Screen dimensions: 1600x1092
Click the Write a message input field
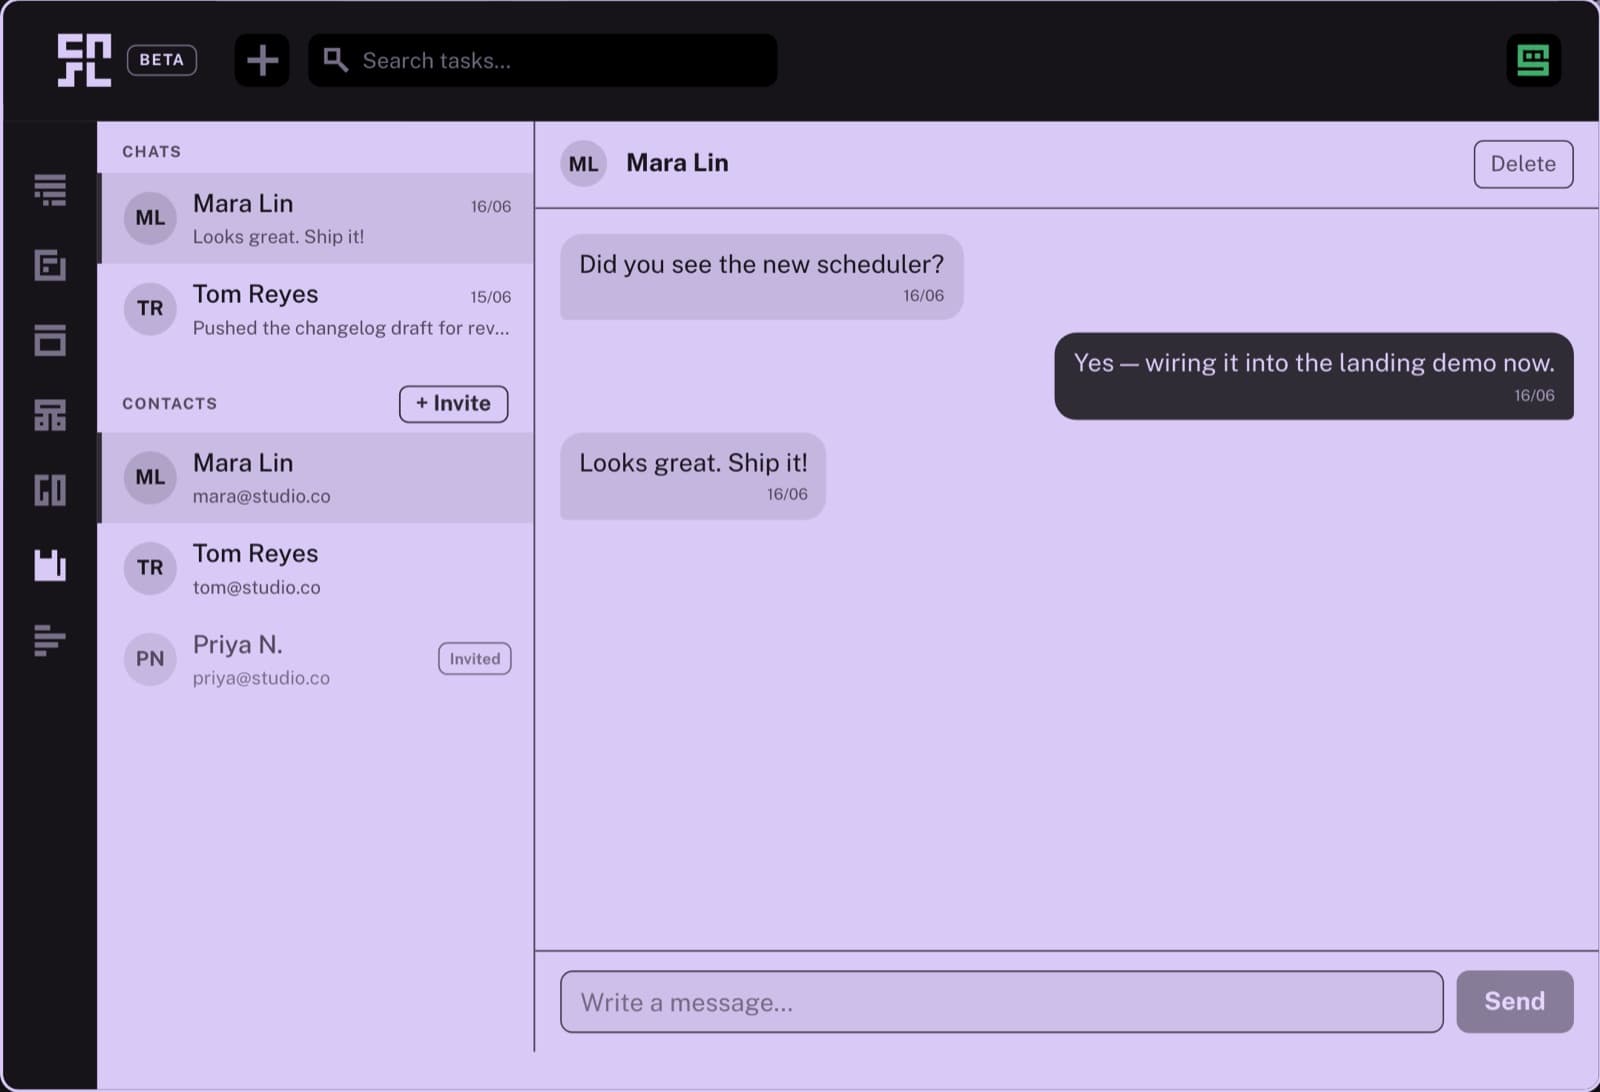pyautogui.click(x=1002, y=1002)
